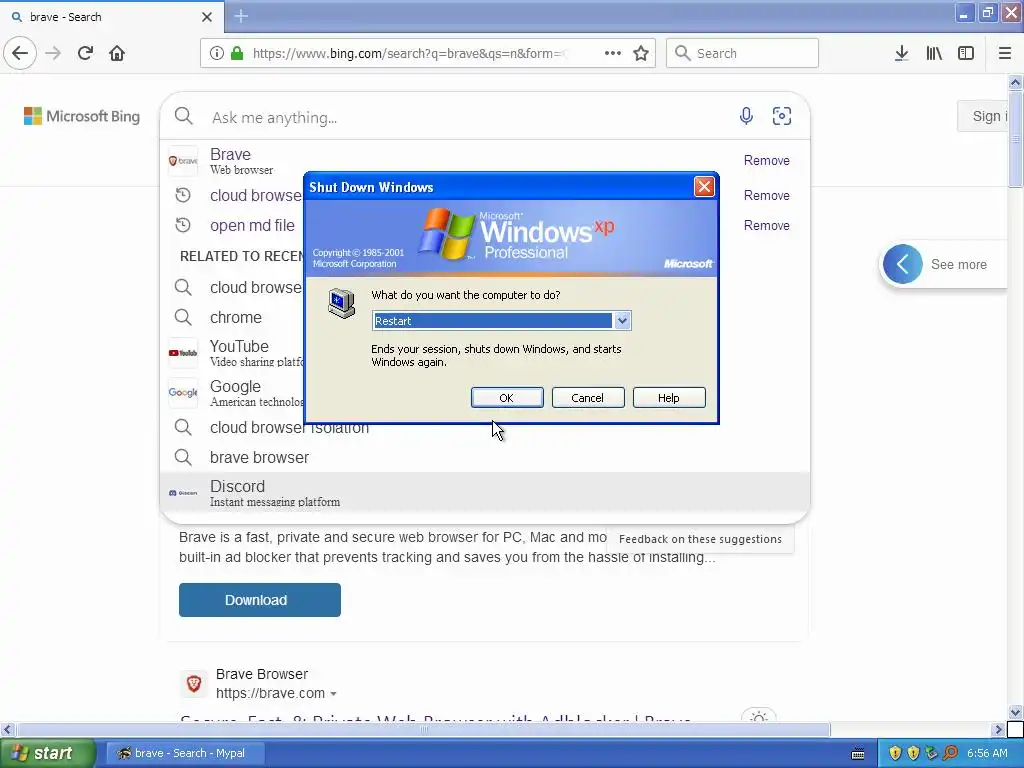Cancel the Shut Down Windows dialog
The height and width of the screenshot is (768, 1024).
pos(588,398)
